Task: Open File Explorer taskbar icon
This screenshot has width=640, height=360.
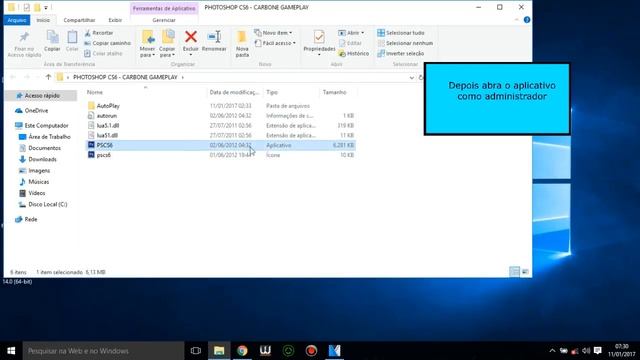Action: (x=219, y=351)
